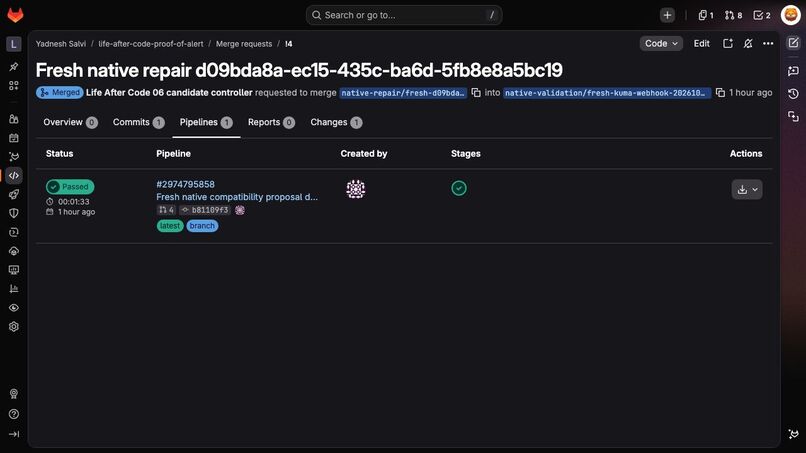Image resolution: width=806 pixels, height=453 pixels.
Task: Open Build rocket icon in sidebar
Action: (14, 194)
